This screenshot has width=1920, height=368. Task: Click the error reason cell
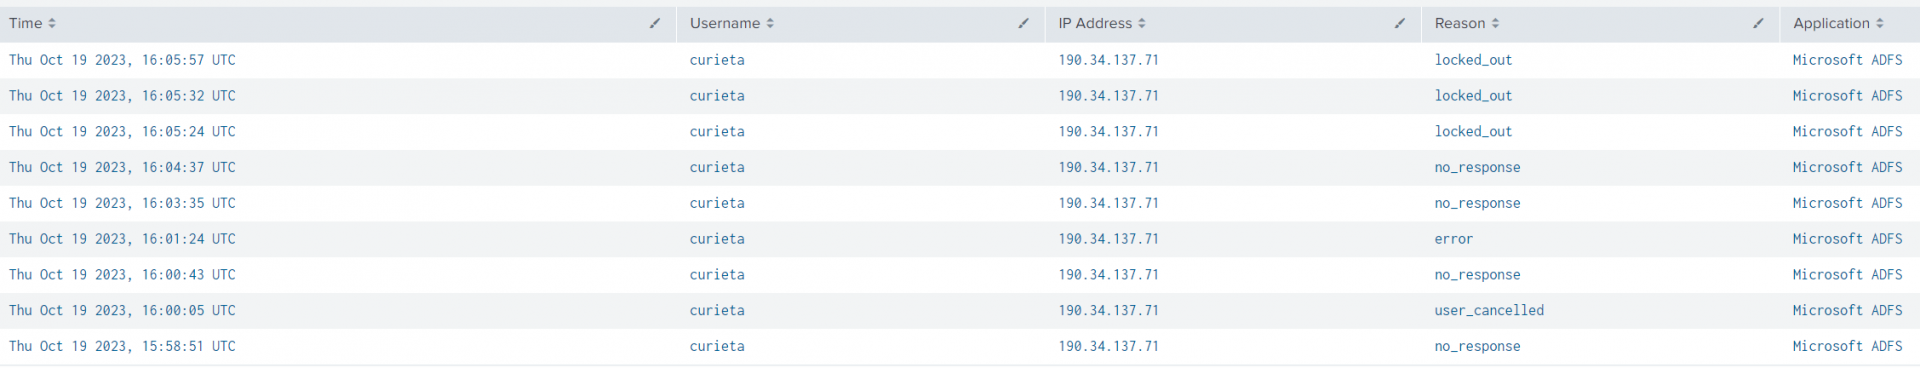pyautogui.click(x=1454, y=239)
